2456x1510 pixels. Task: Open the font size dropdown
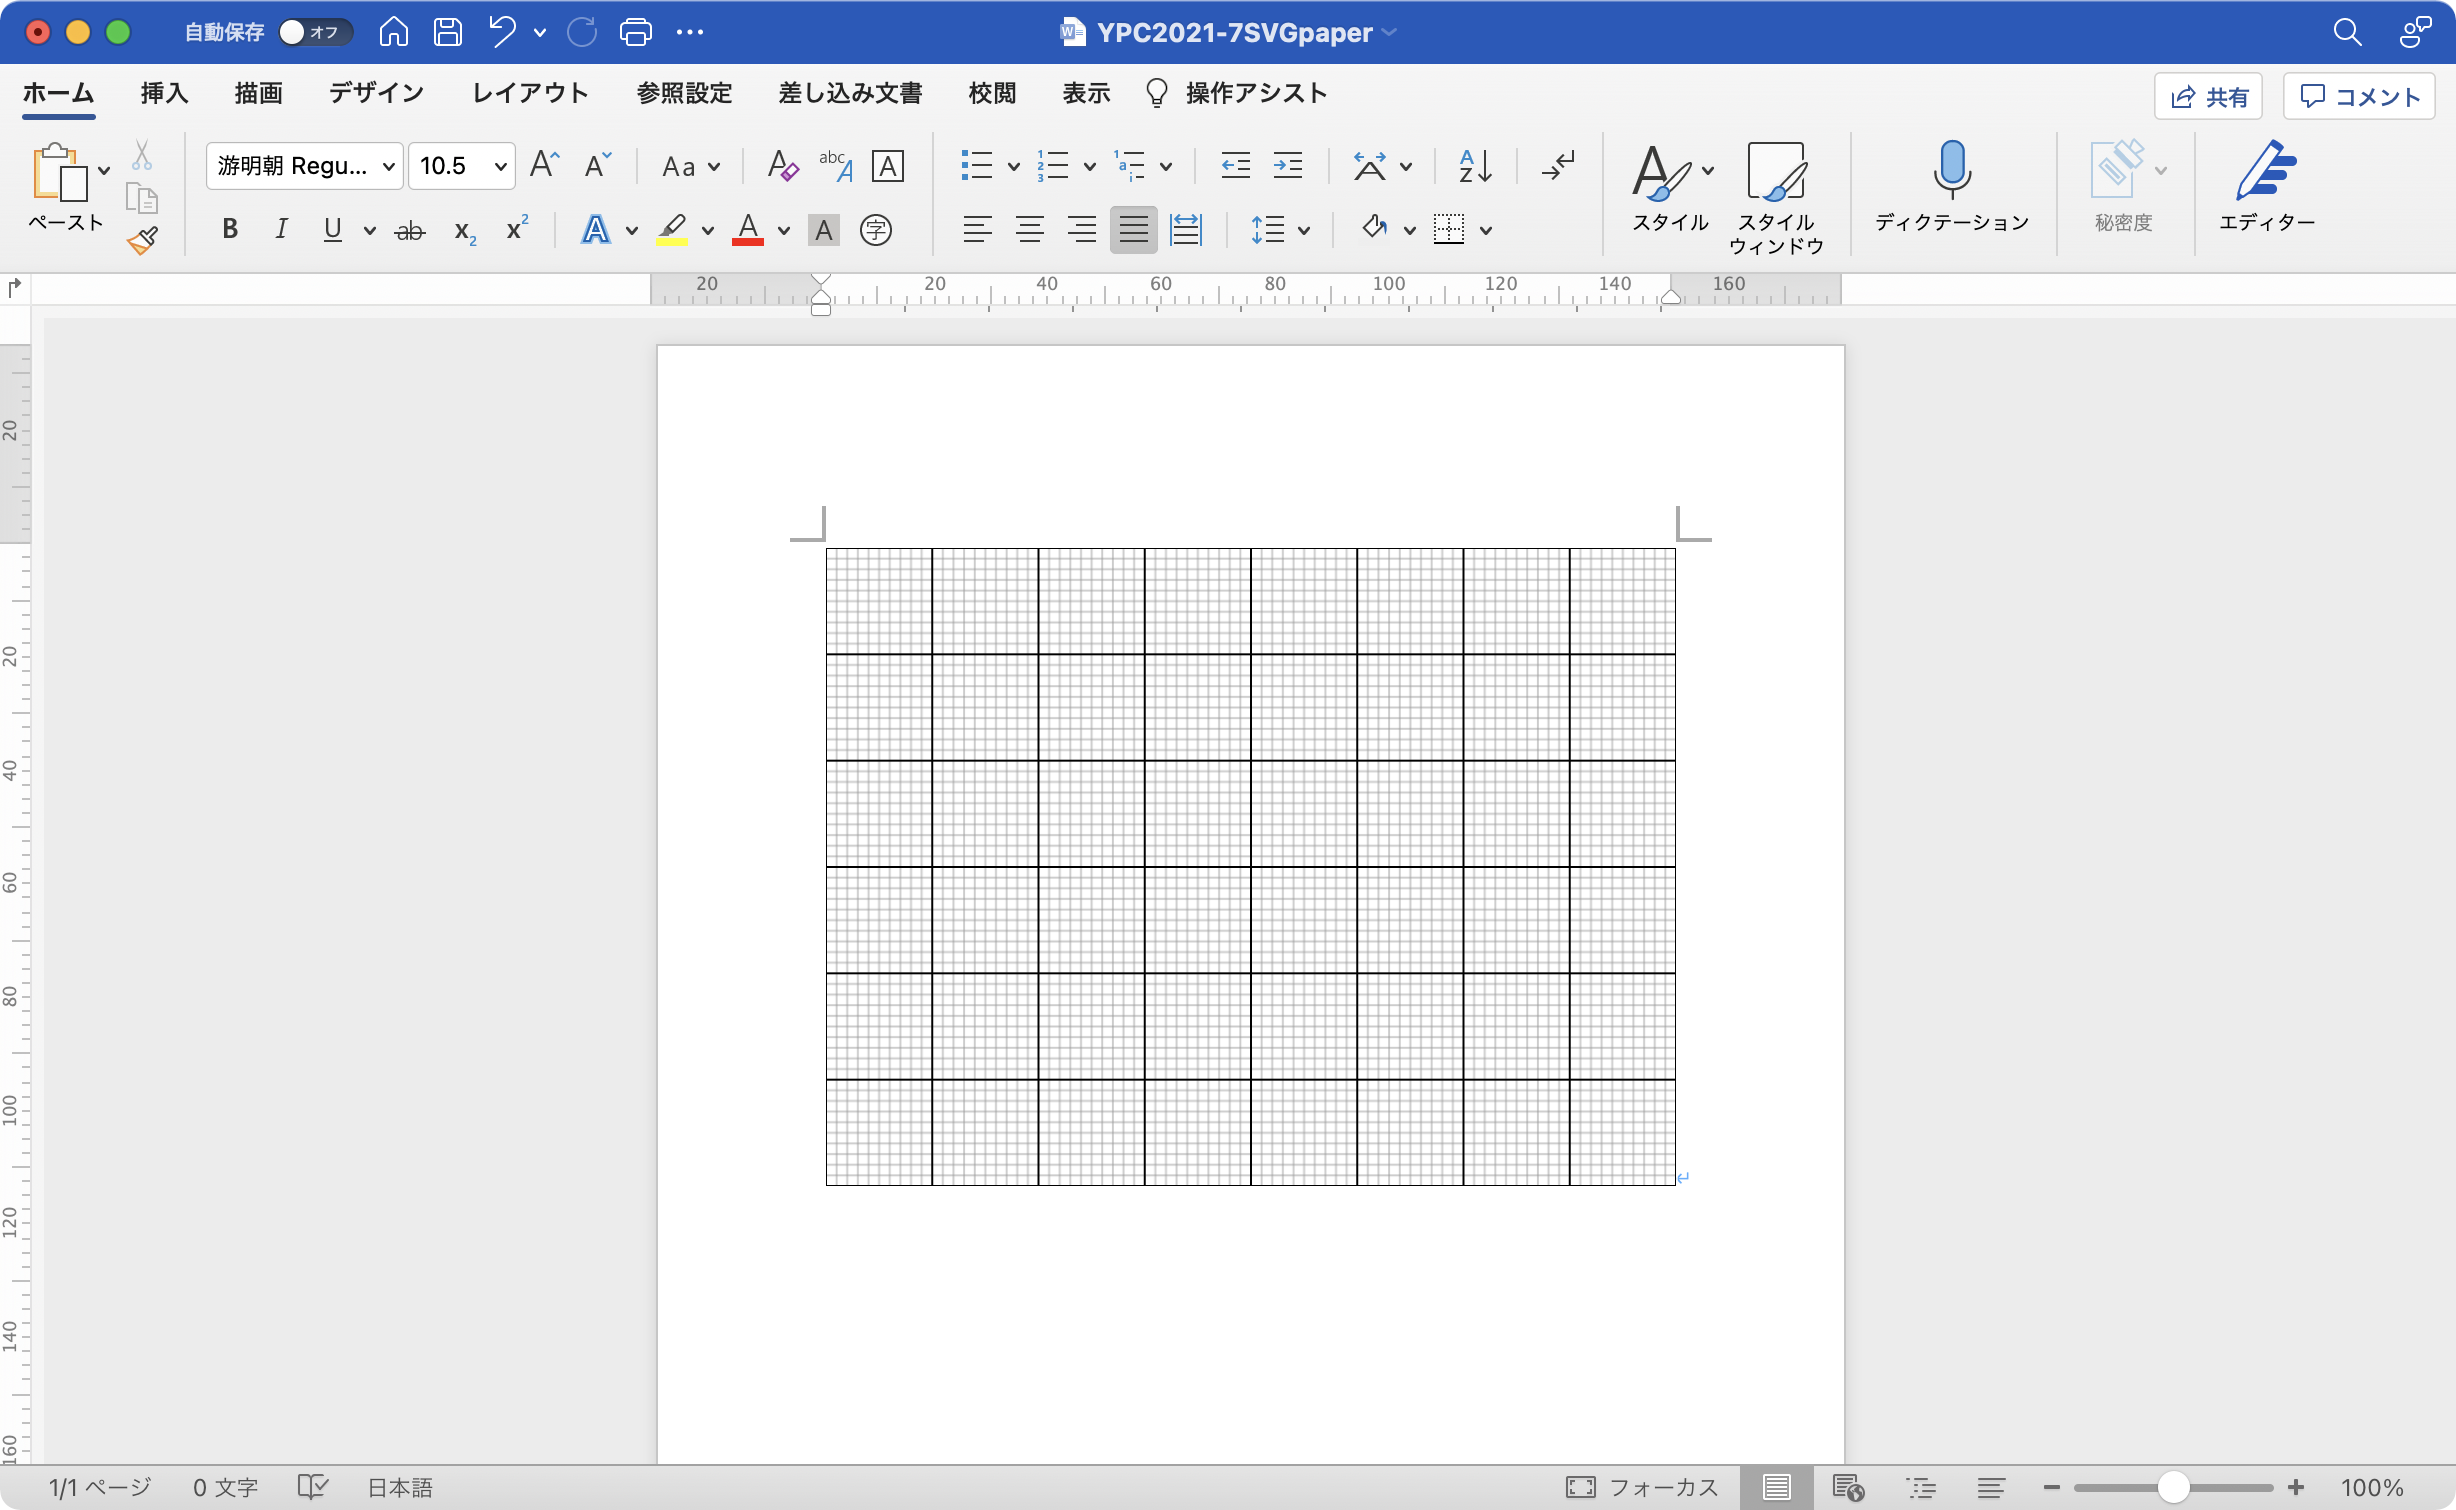(x=501, y=166)
